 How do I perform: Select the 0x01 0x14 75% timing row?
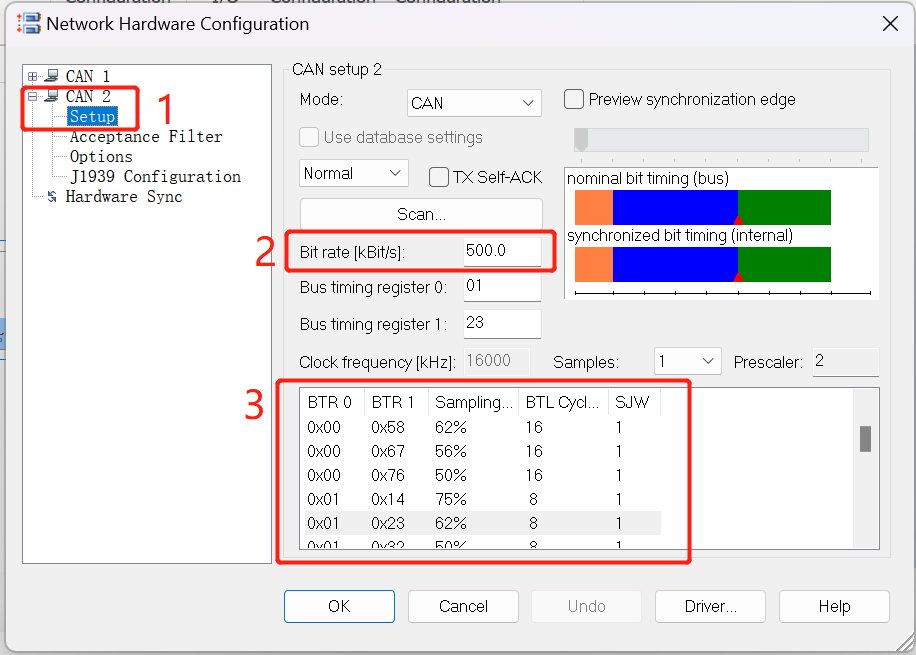483,499
